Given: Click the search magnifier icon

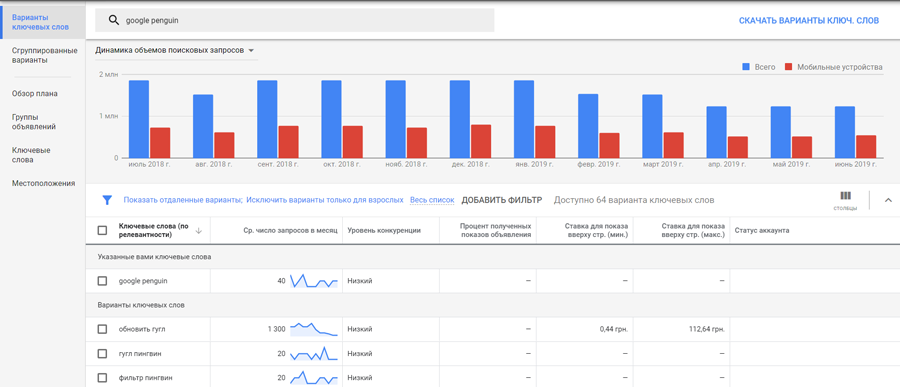Looking at the screenshot, I should pyautogui.click(x=113, y=21).
